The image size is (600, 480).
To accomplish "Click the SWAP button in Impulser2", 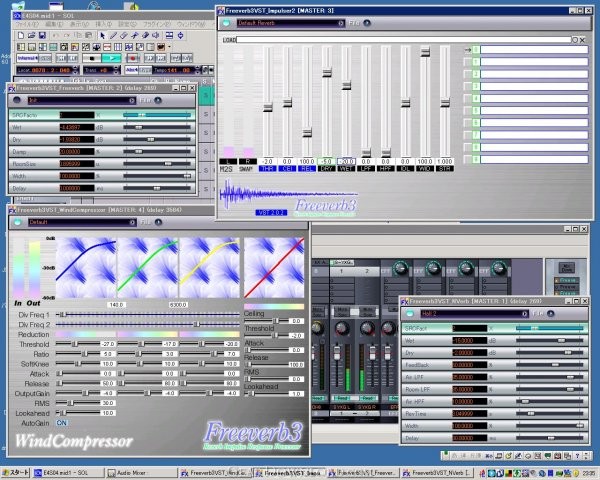I will point(246,169).
